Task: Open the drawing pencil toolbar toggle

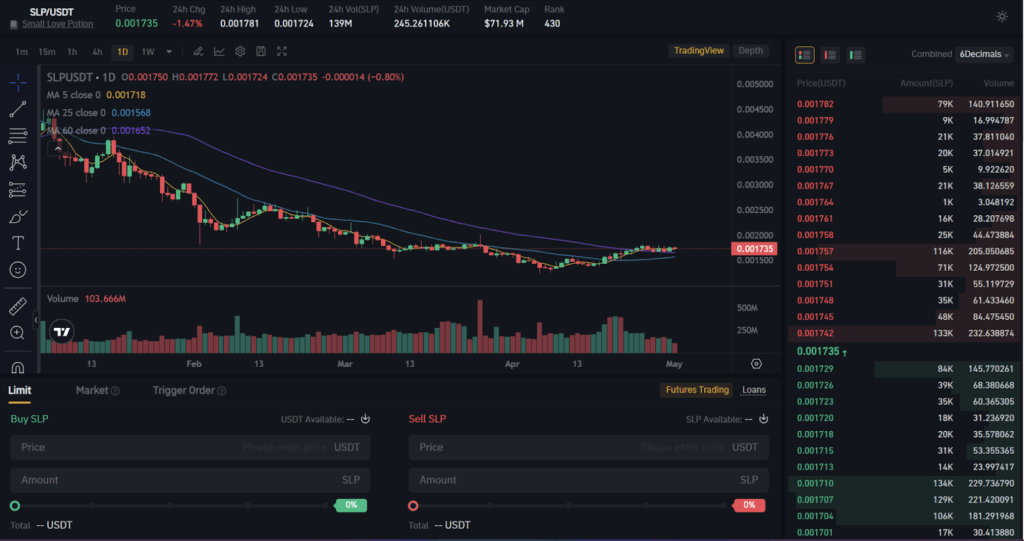Action: pyautogui.click(x=198, y=52)
